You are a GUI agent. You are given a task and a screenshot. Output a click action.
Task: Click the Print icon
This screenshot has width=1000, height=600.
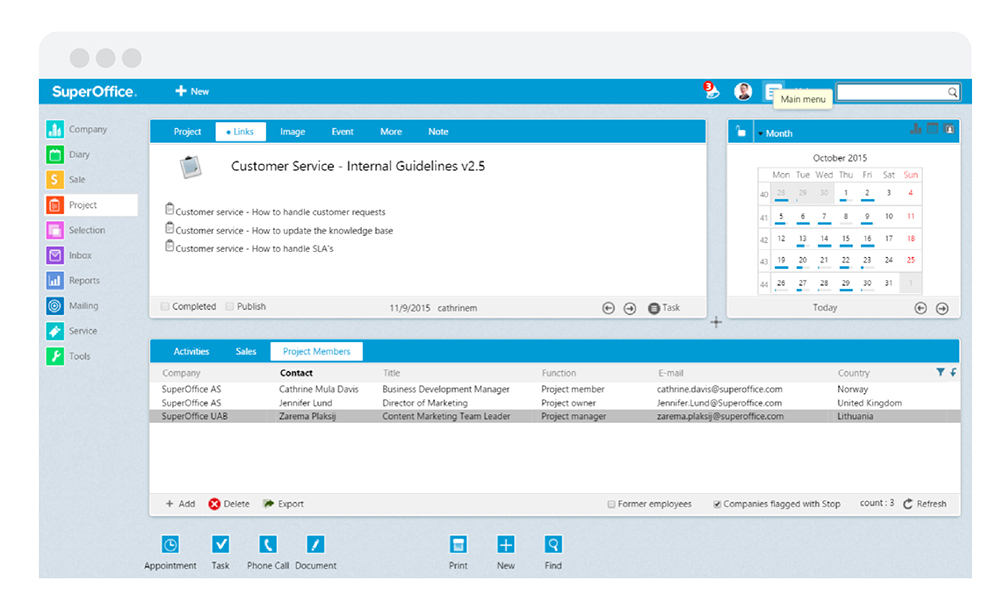coord(458,545)
